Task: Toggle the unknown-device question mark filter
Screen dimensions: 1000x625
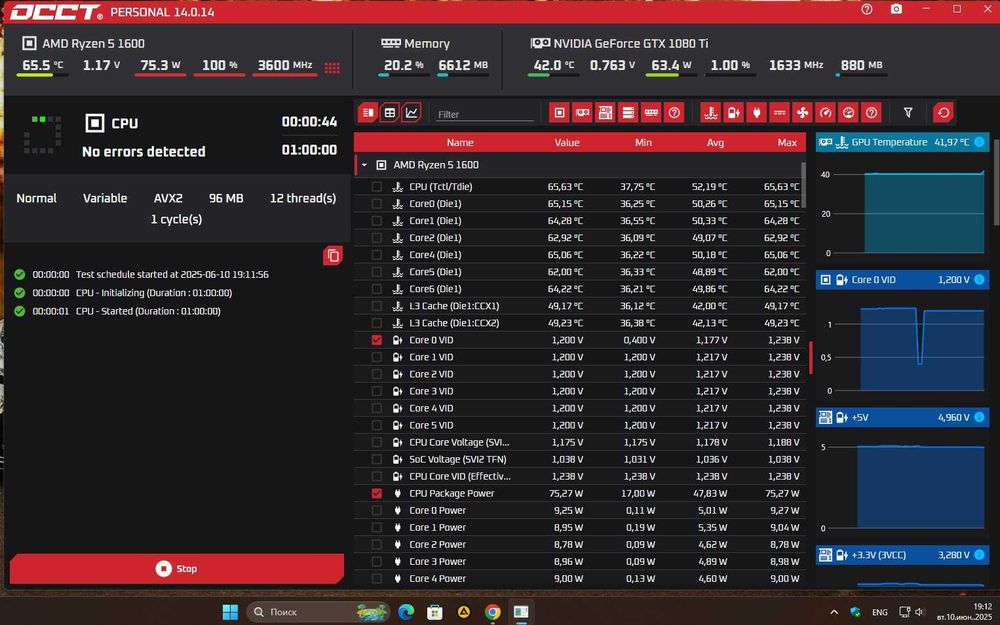Action: pos(674,113)
